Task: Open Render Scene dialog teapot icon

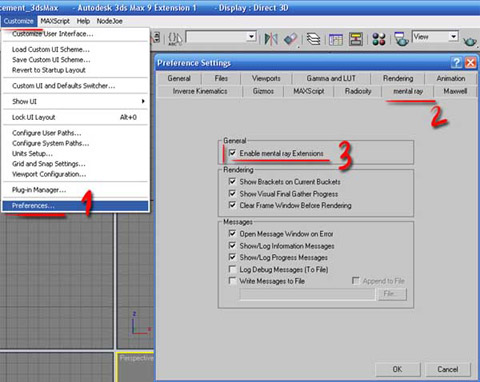Action: tap(402, 39)
